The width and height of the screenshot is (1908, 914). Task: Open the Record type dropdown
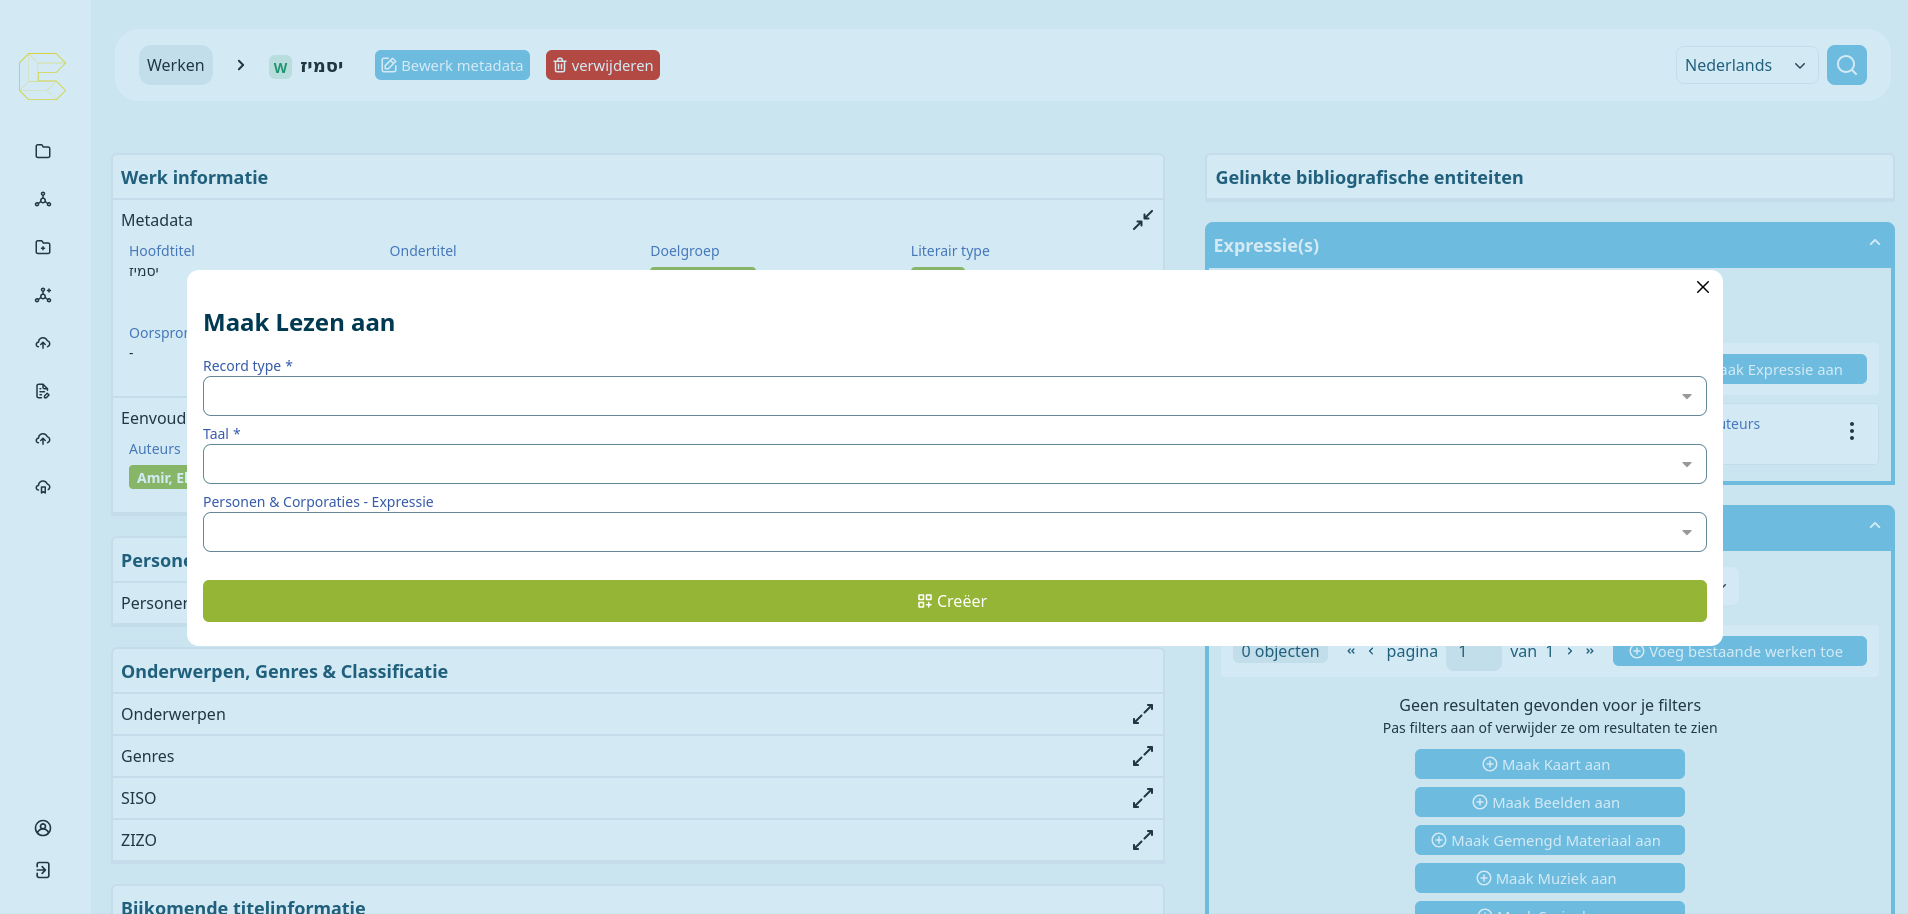pyautogui.click(x=954, y=396)
